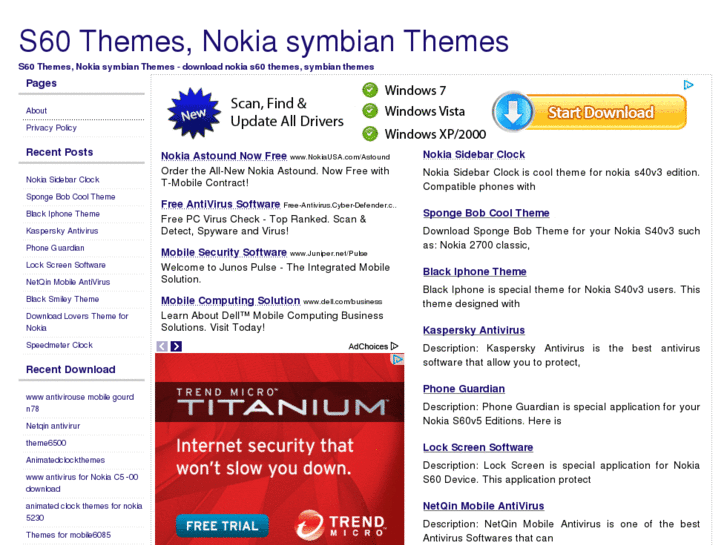The image size is (727, 545).
Task: Open Sponge Bob Cool Theme sidebar link
Action: [x=70, y=197]
